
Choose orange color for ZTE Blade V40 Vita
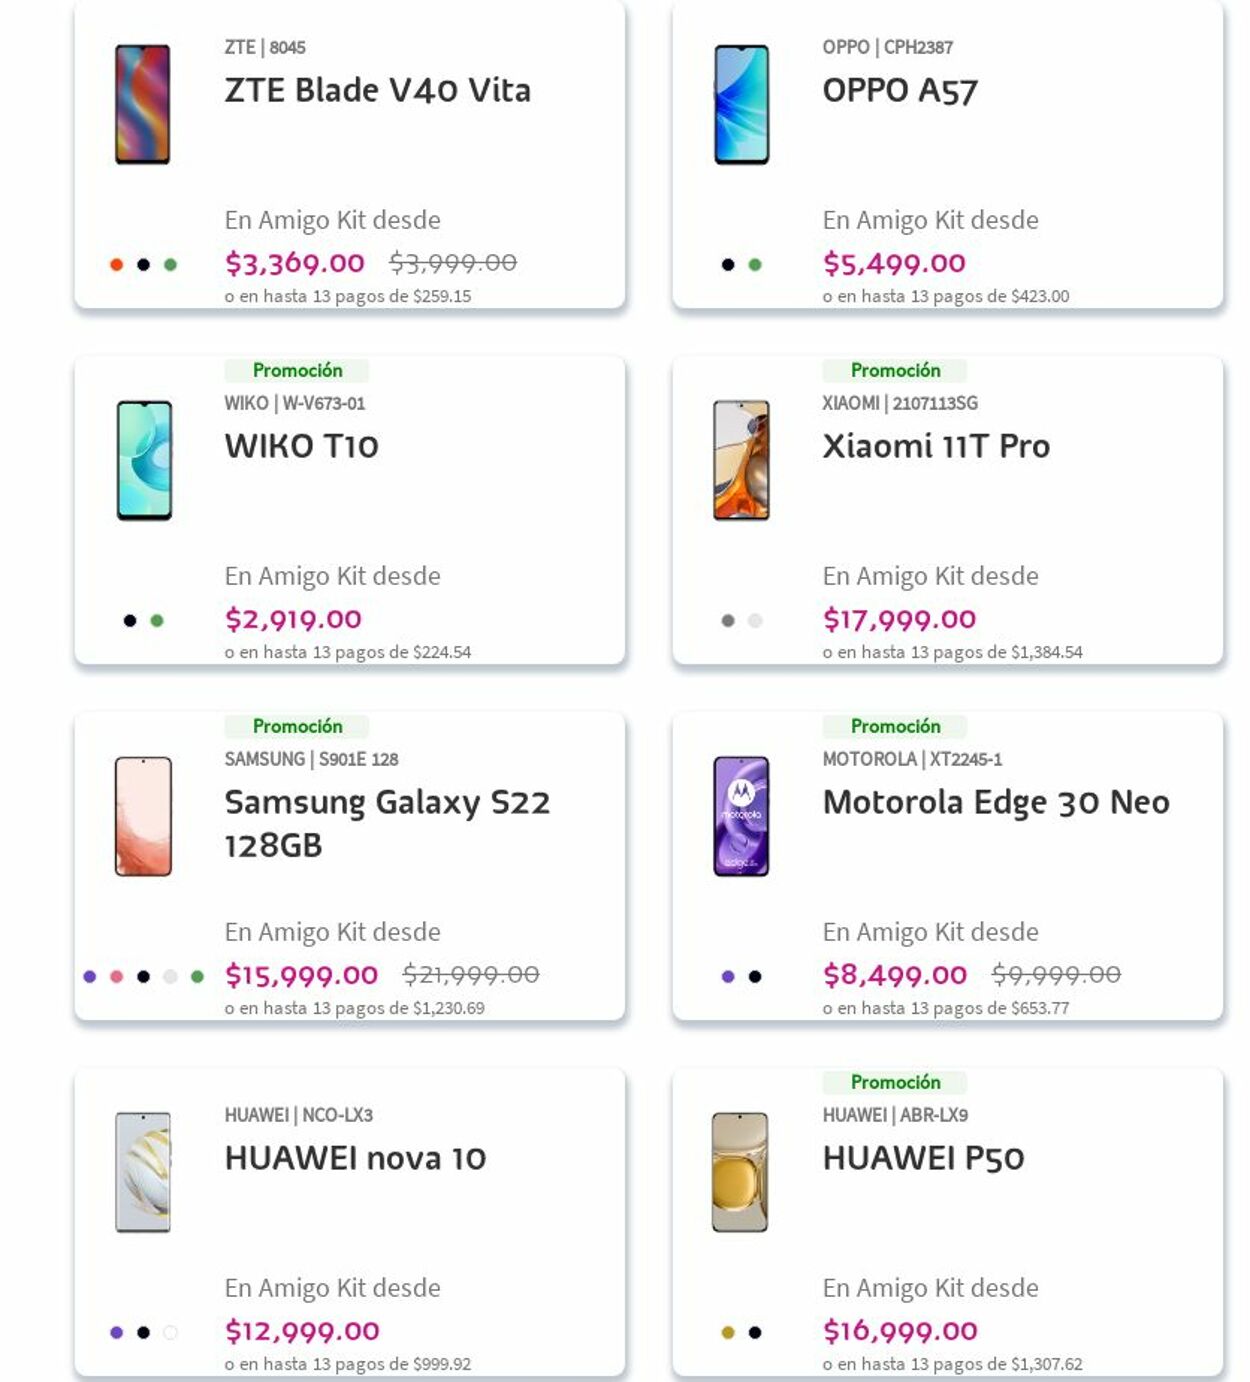(116, 264)
